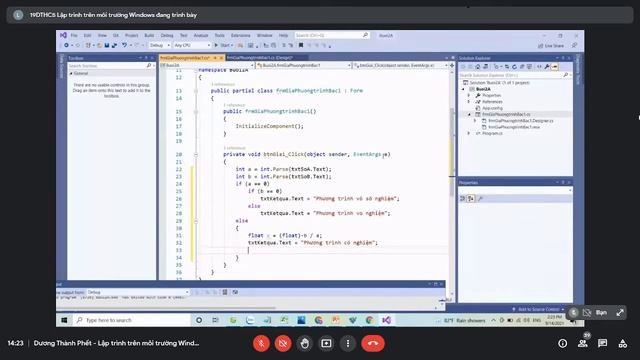
Task: Click Property Pages wrench in Properties panel
Action: coord(480,198)
